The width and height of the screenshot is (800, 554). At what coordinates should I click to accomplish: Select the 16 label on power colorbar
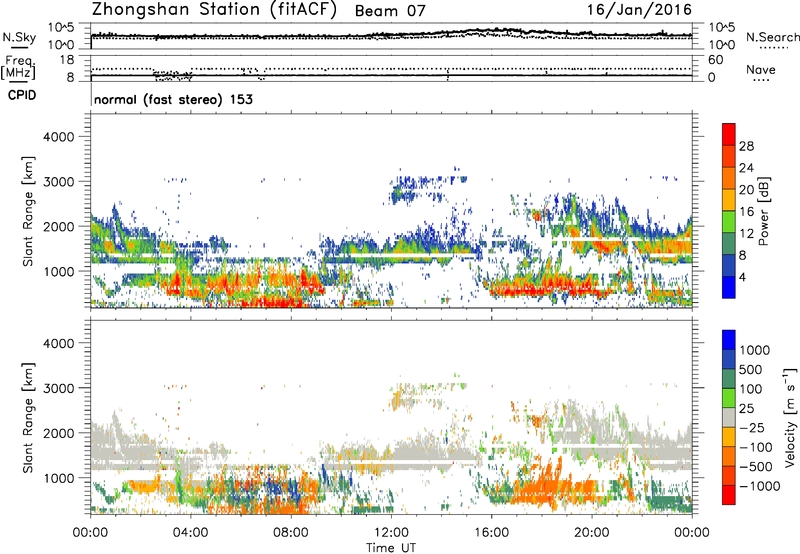coord(746,212)
